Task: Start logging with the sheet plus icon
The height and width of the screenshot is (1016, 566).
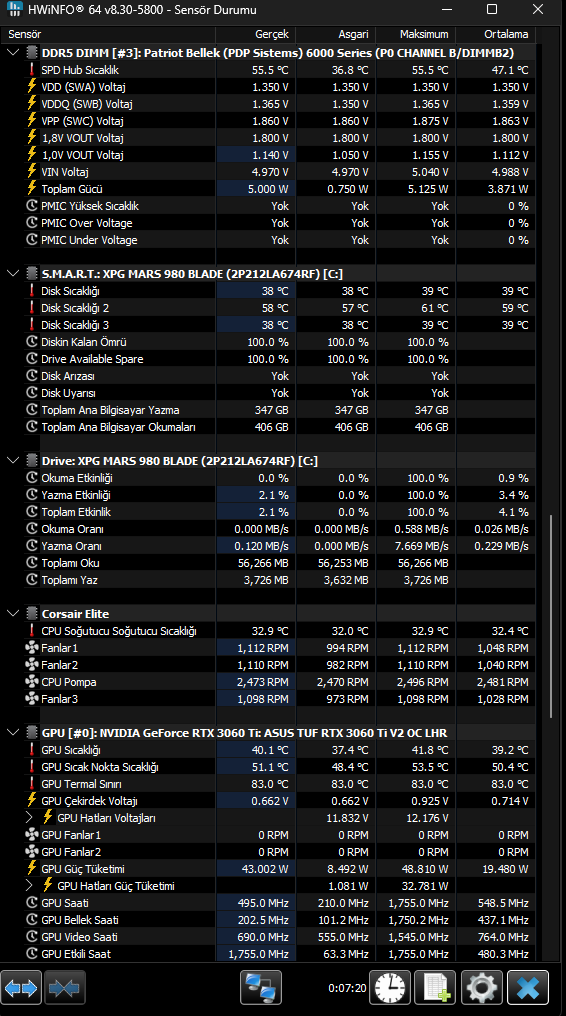Action: tap(435, 988)
